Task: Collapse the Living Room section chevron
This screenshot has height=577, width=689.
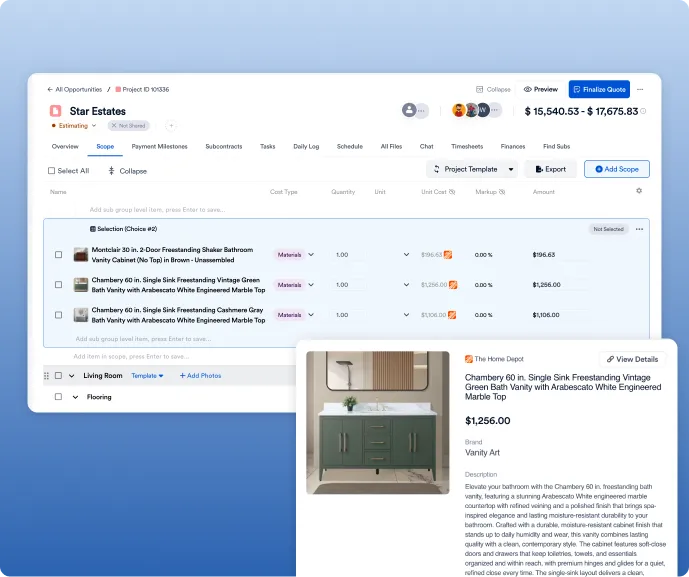Action: 72,376
